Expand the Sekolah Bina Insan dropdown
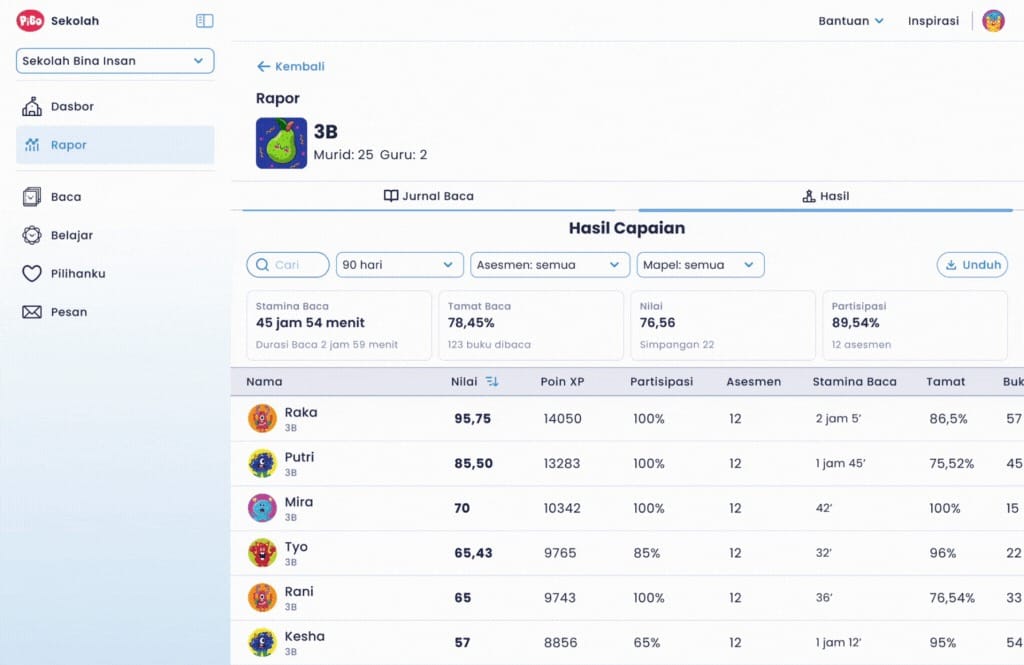This screenshot has height=665, width=1024. coord(115,61)
